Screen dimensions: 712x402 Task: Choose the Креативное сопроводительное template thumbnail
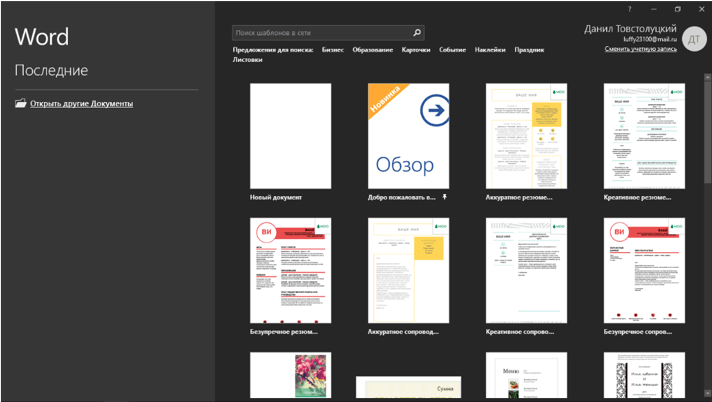tap(526, 270)
